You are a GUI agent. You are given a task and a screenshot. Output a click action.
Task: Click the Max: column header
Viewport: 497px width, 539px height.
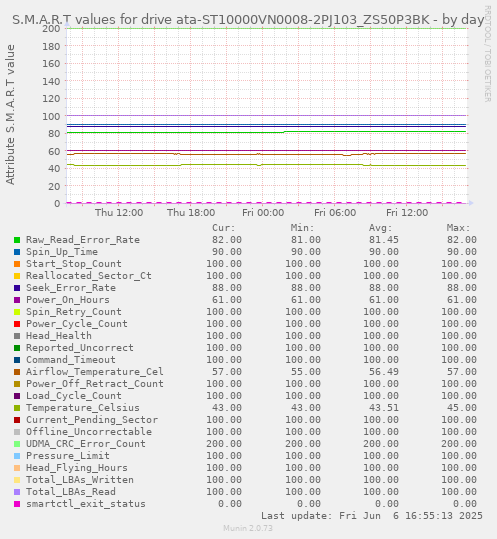coord(459,228)
